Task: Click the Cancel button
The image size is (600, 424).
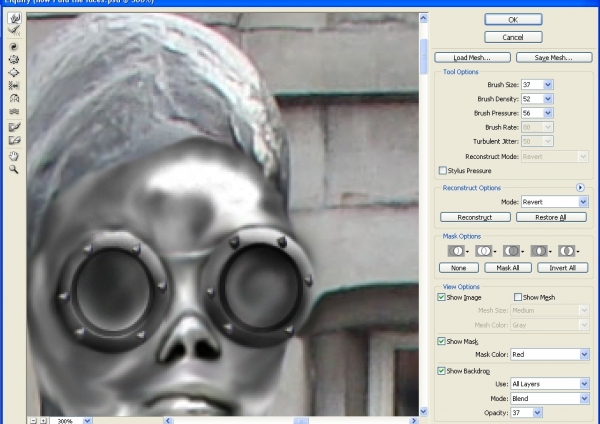Action: [x=513, y=37]
